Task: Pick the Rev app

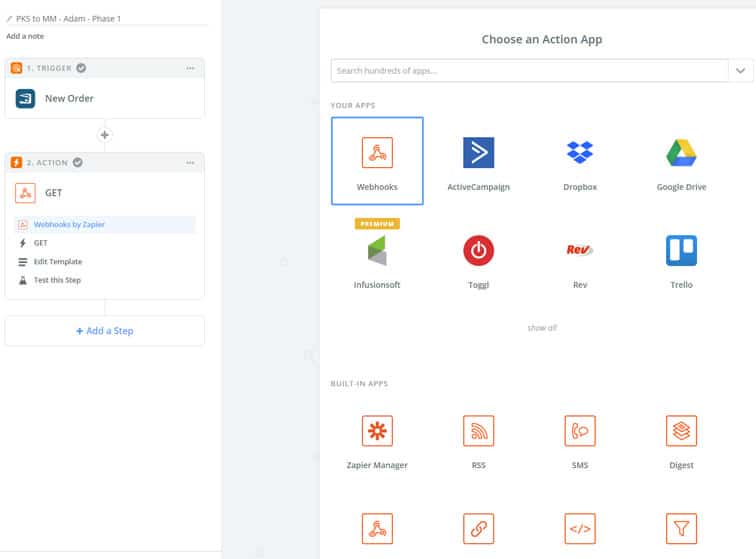Action: point(579,257)
